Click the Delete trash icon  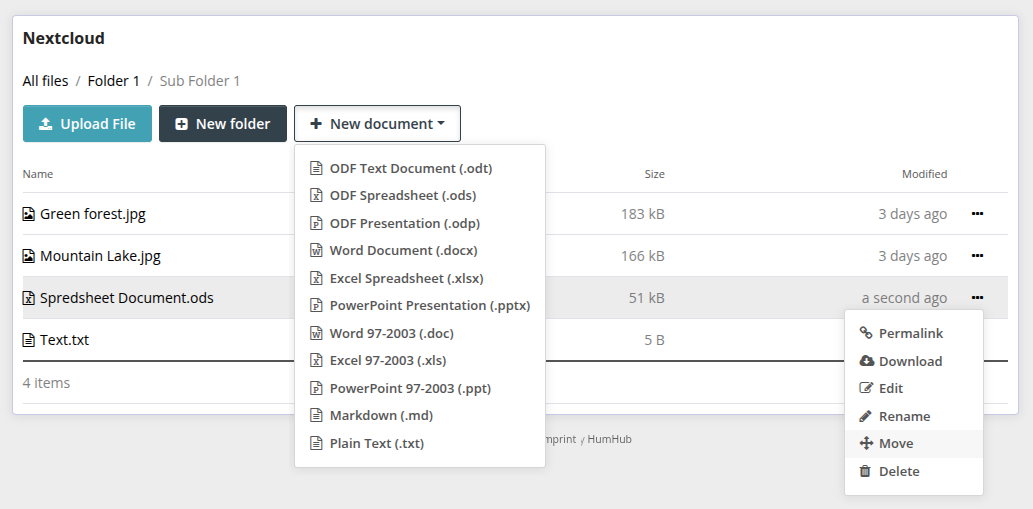point(866,471)
